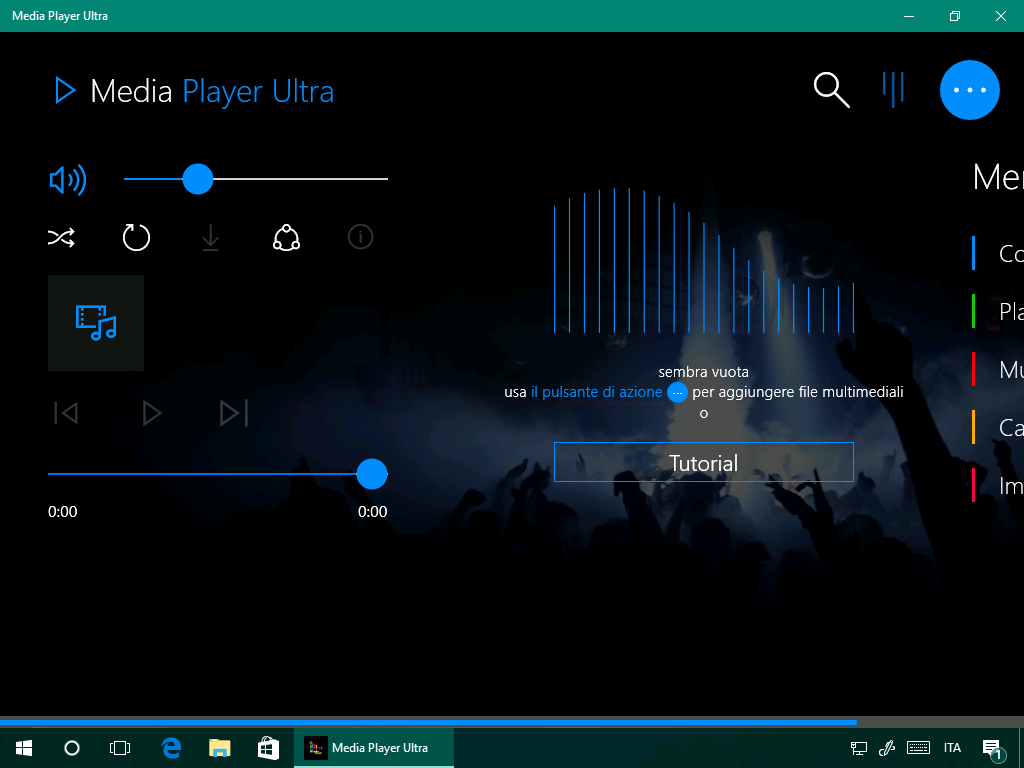Open the menu entry starting with "Im"

tap(998, 486)
